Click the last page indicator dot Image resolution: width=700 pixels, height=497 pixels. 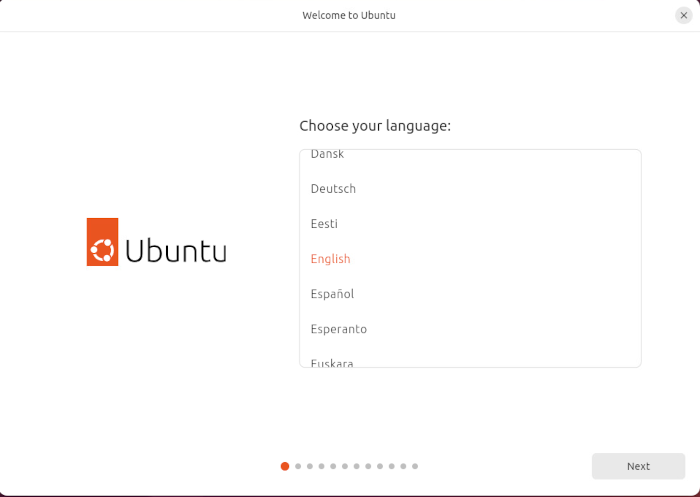pyautogui.click(x=415, y=466)
